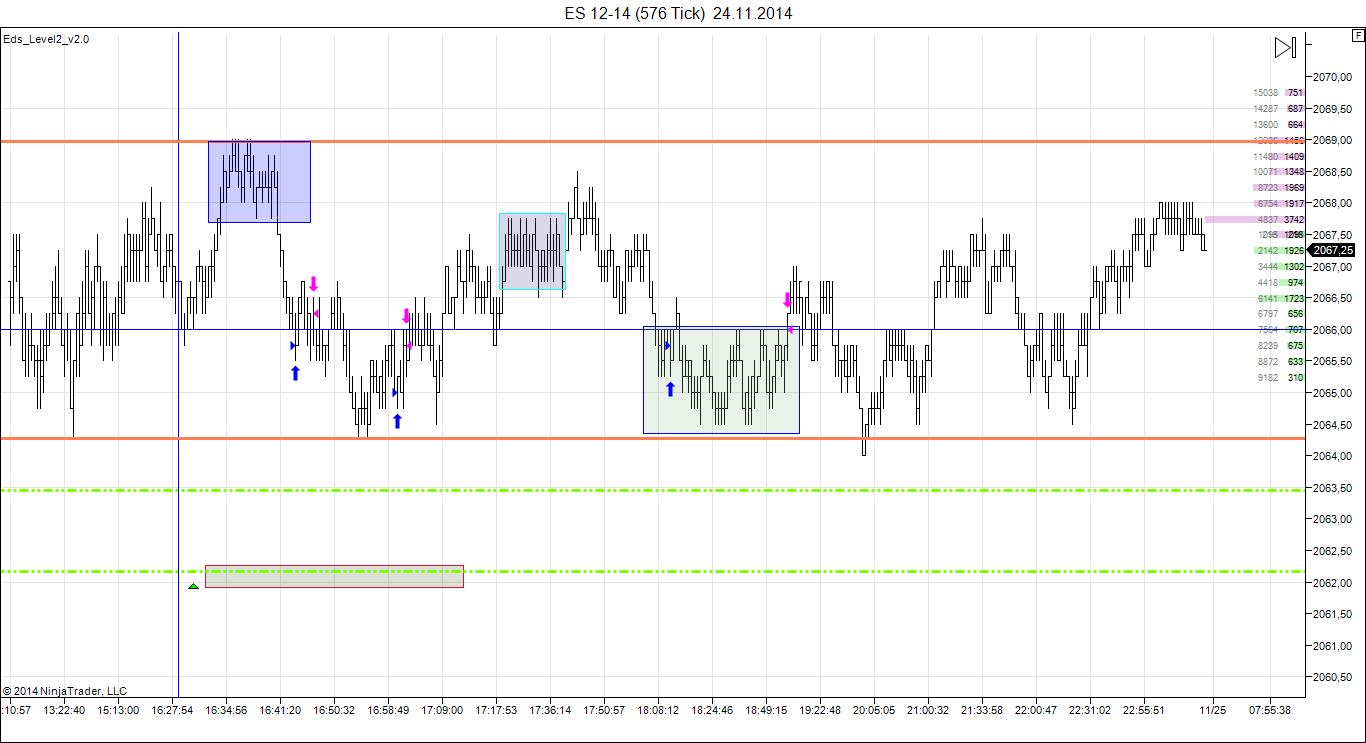Click the cumulative depth value 9182
Viewport: 1366px width, 743px height.
[x=1268, y=378]
